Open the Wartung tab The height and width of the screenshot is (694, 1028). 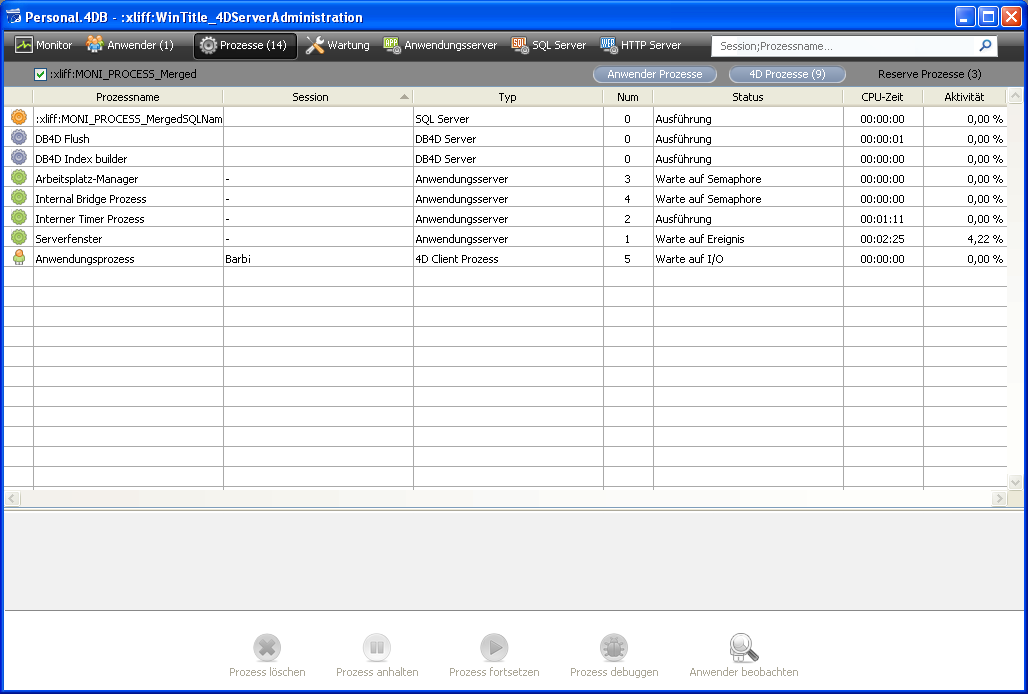(x=338, y=45)
